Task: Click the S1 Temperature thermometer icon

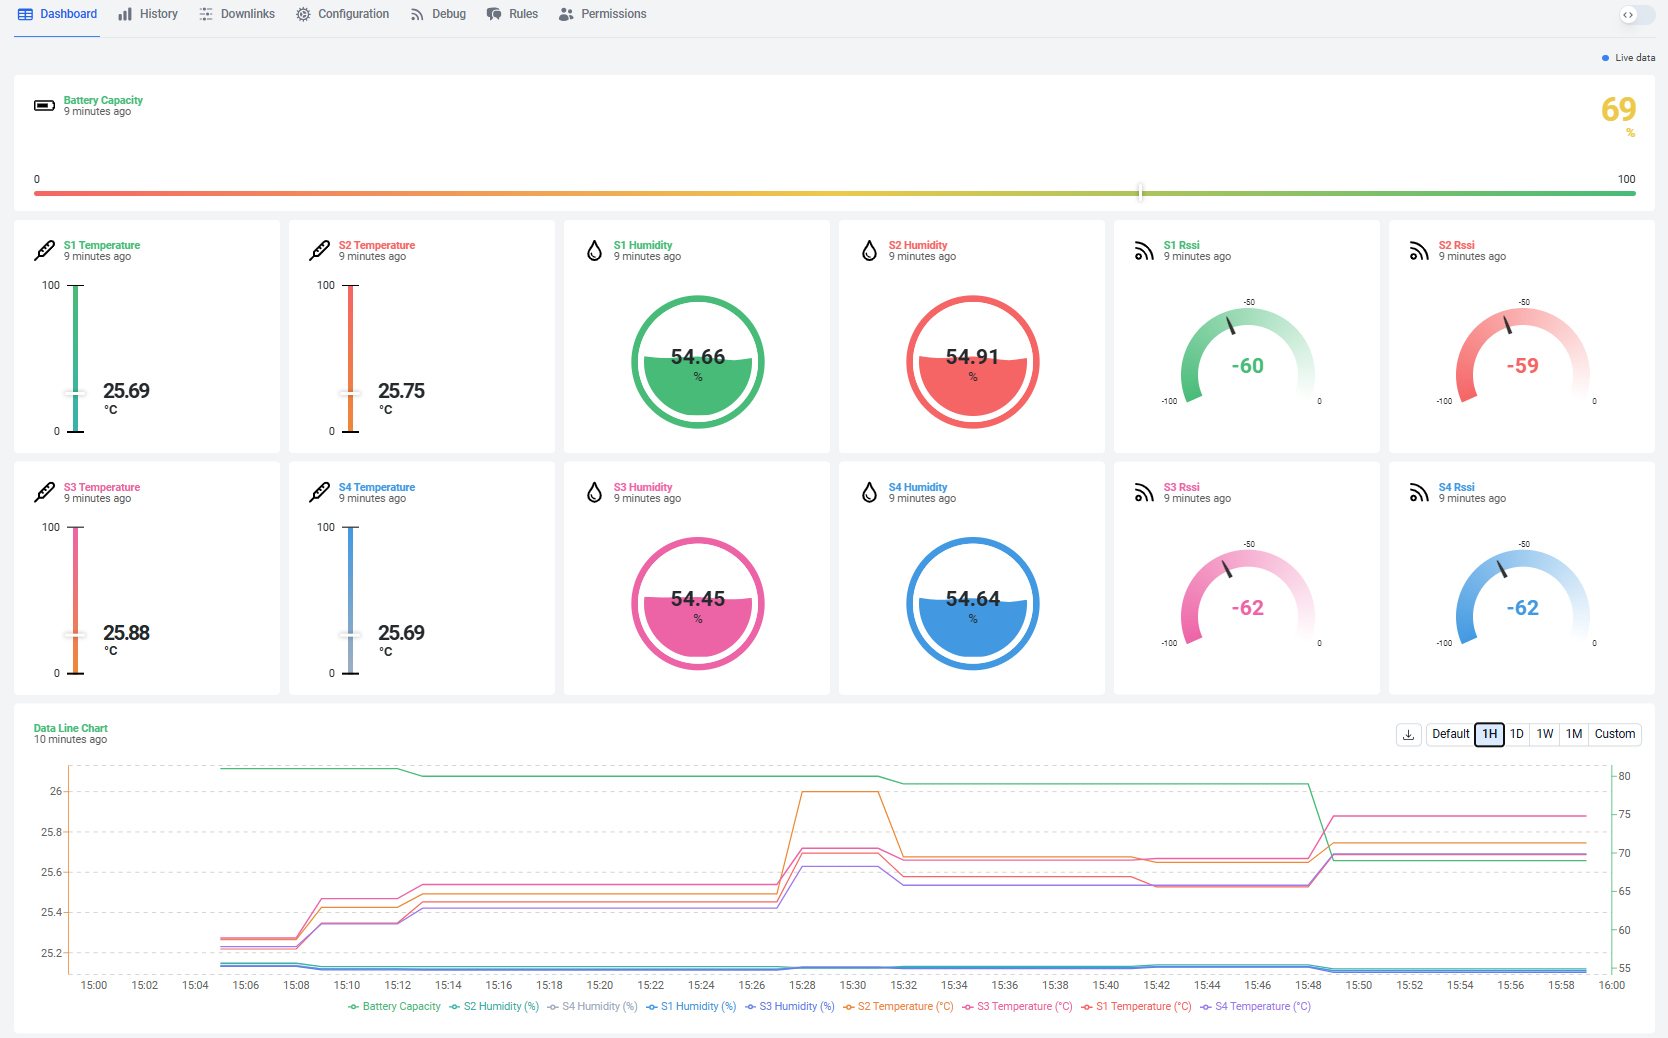Action: pyautogui.click(x=44, y=250)
